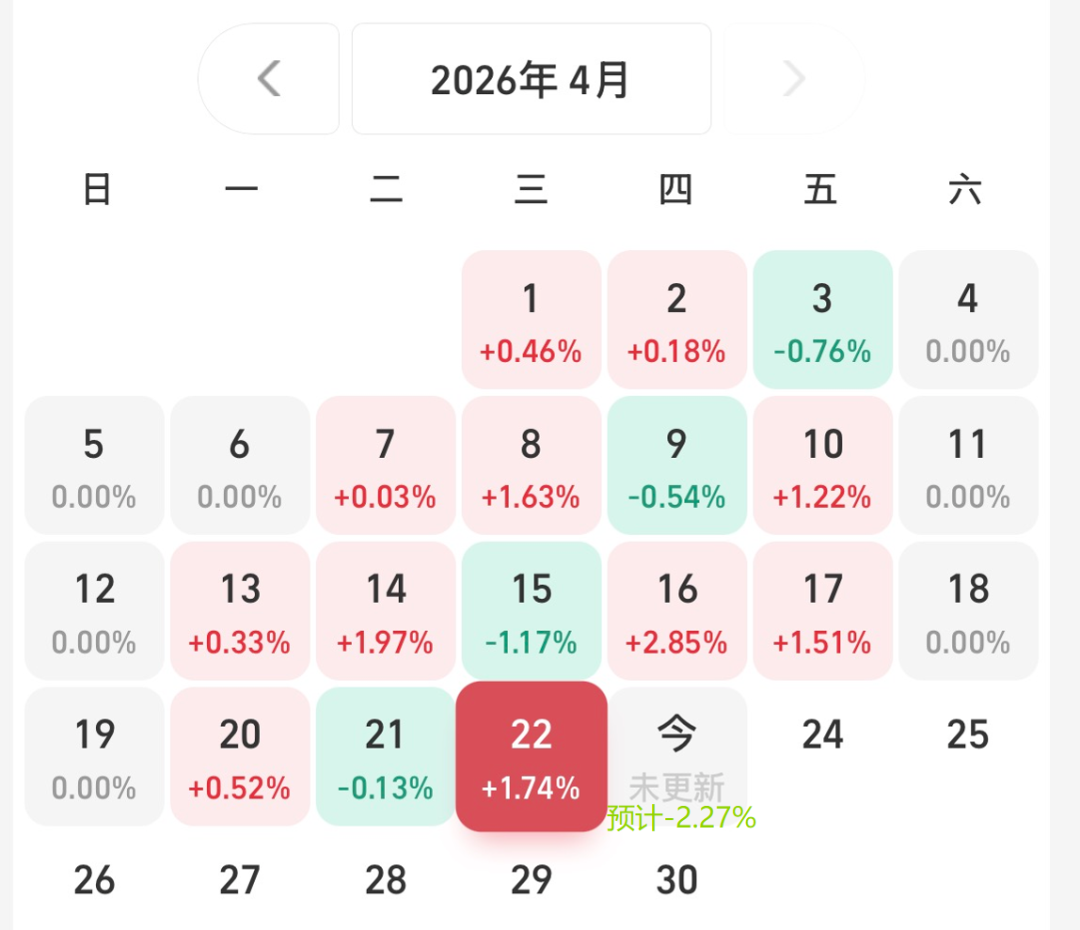This screenshot has height=930, width=1080.
Task: Select April 4 date cell
Action: coord(968,320)
